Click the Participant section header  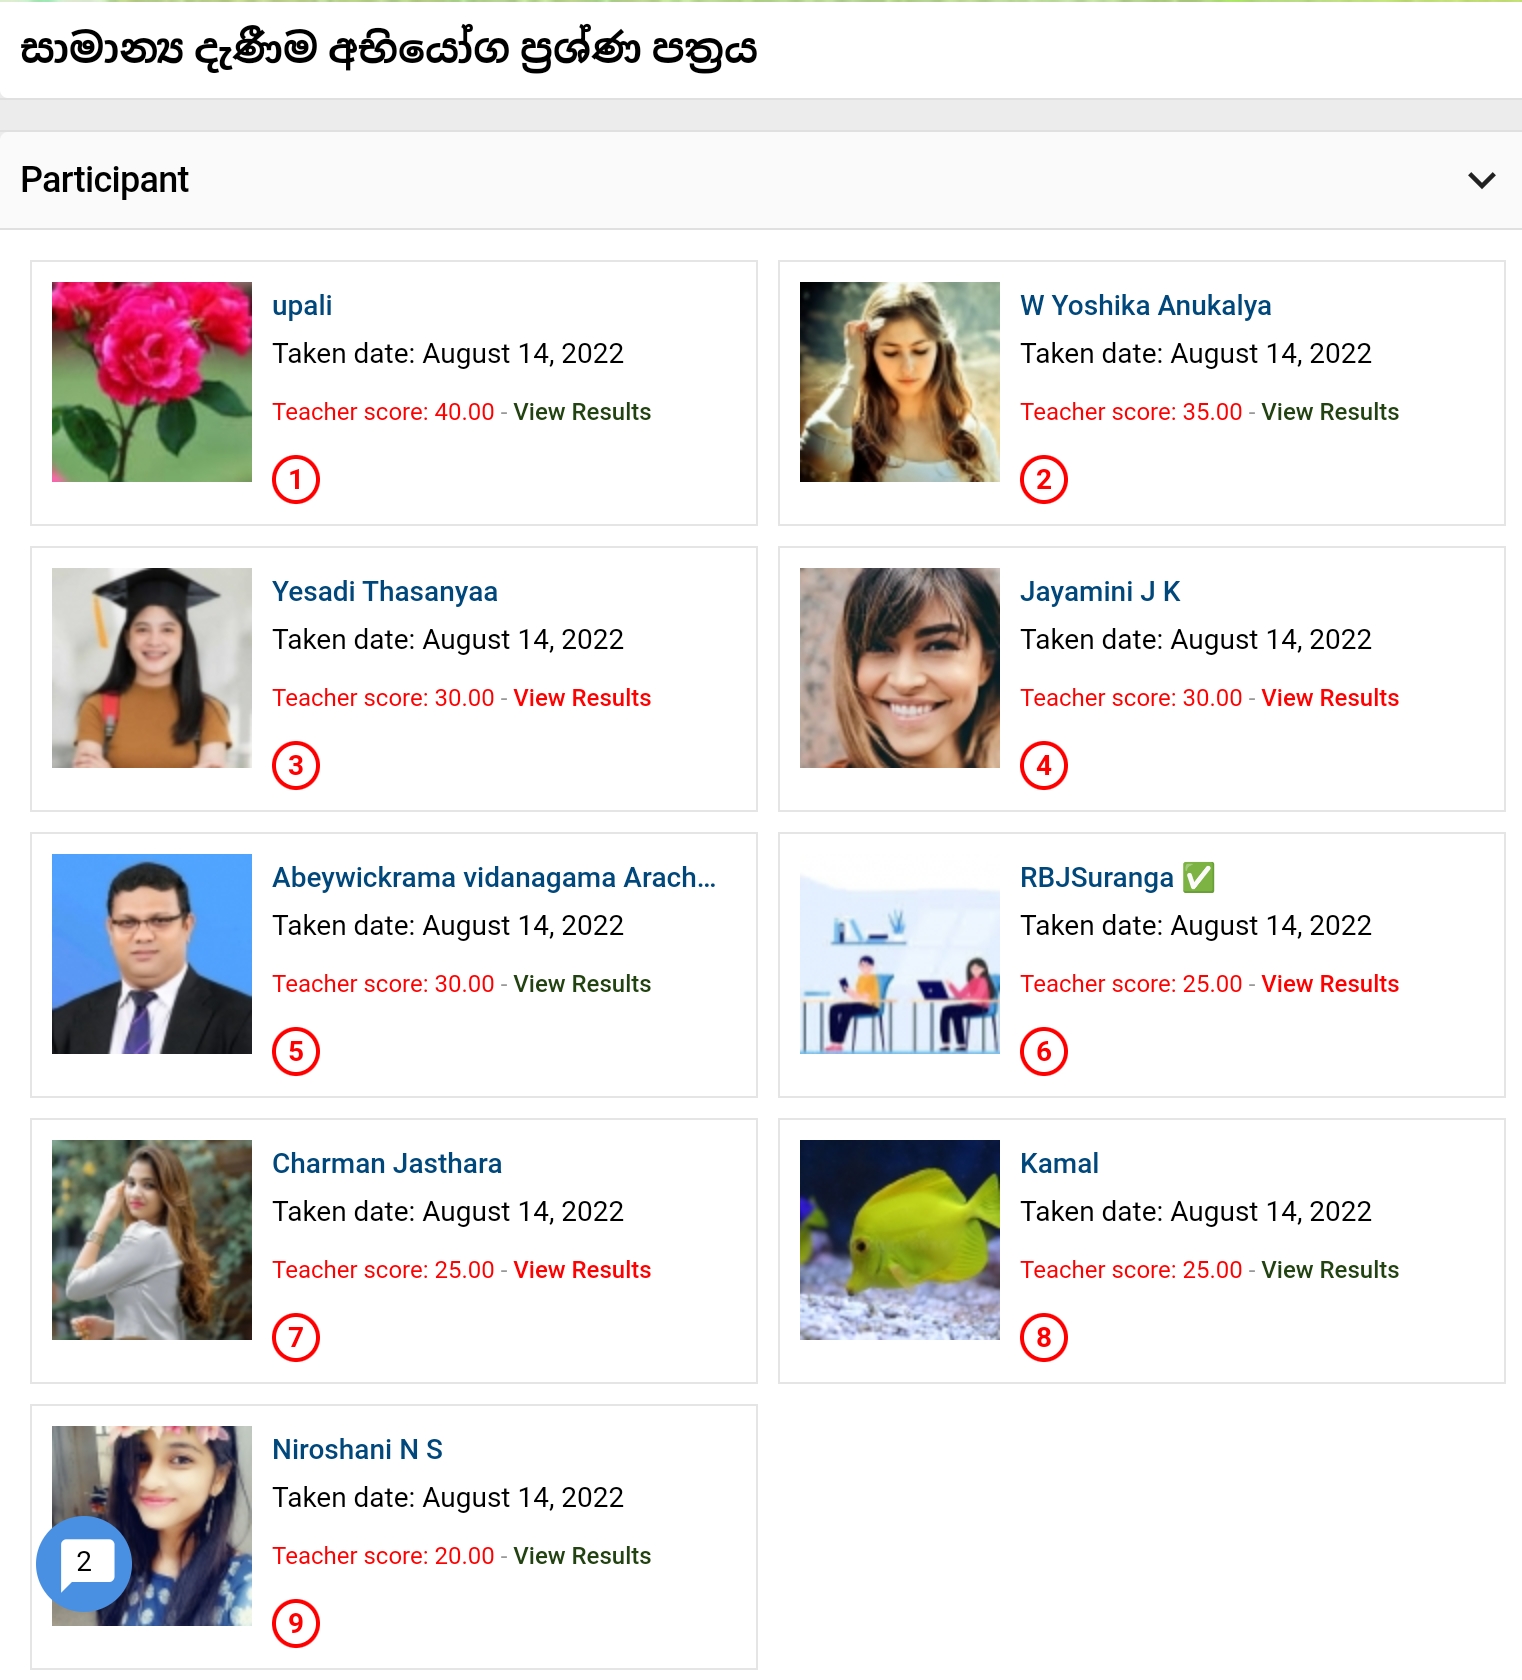click(105, 180)
